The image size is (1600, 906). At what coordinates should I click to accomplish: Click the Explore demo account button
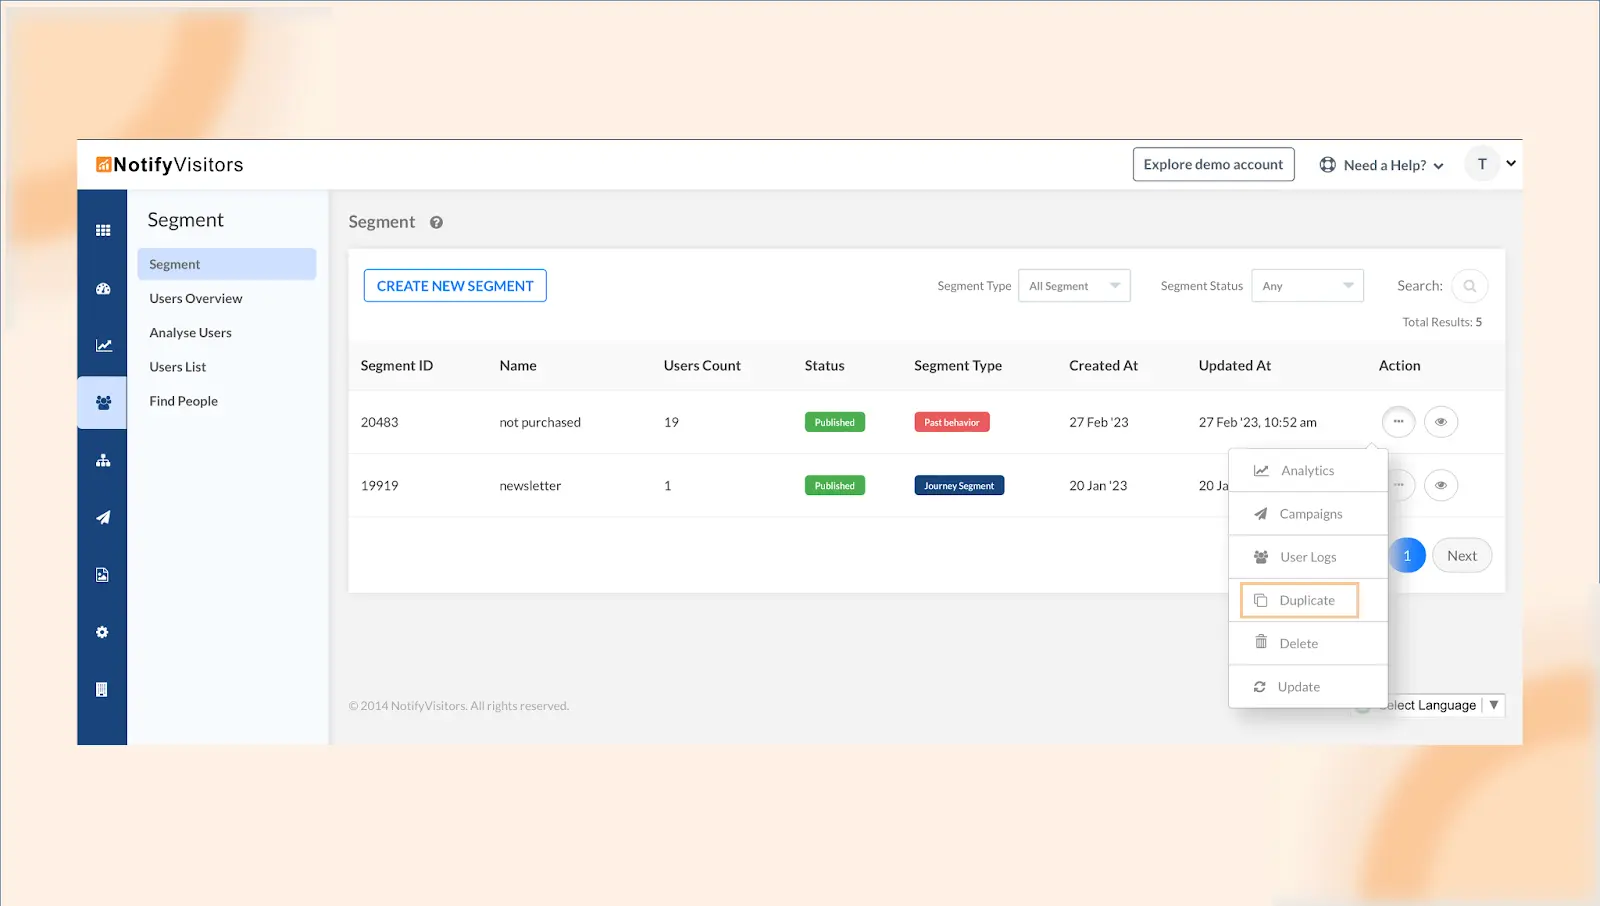(1213, 165)
